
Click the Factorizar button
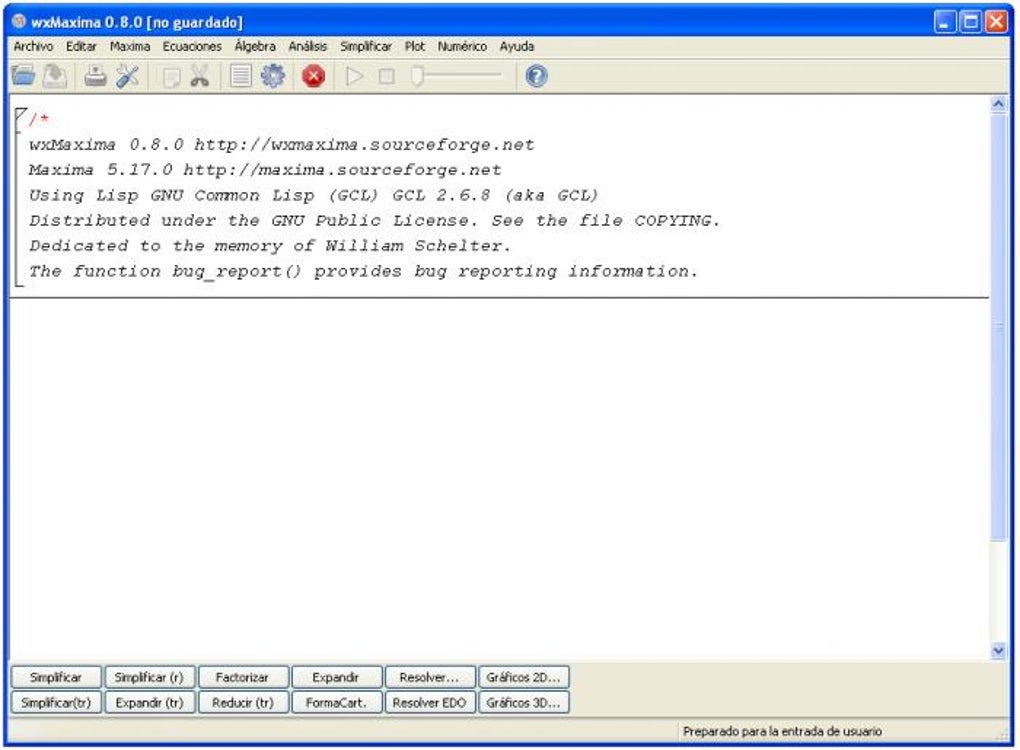[x=242, y=677]
